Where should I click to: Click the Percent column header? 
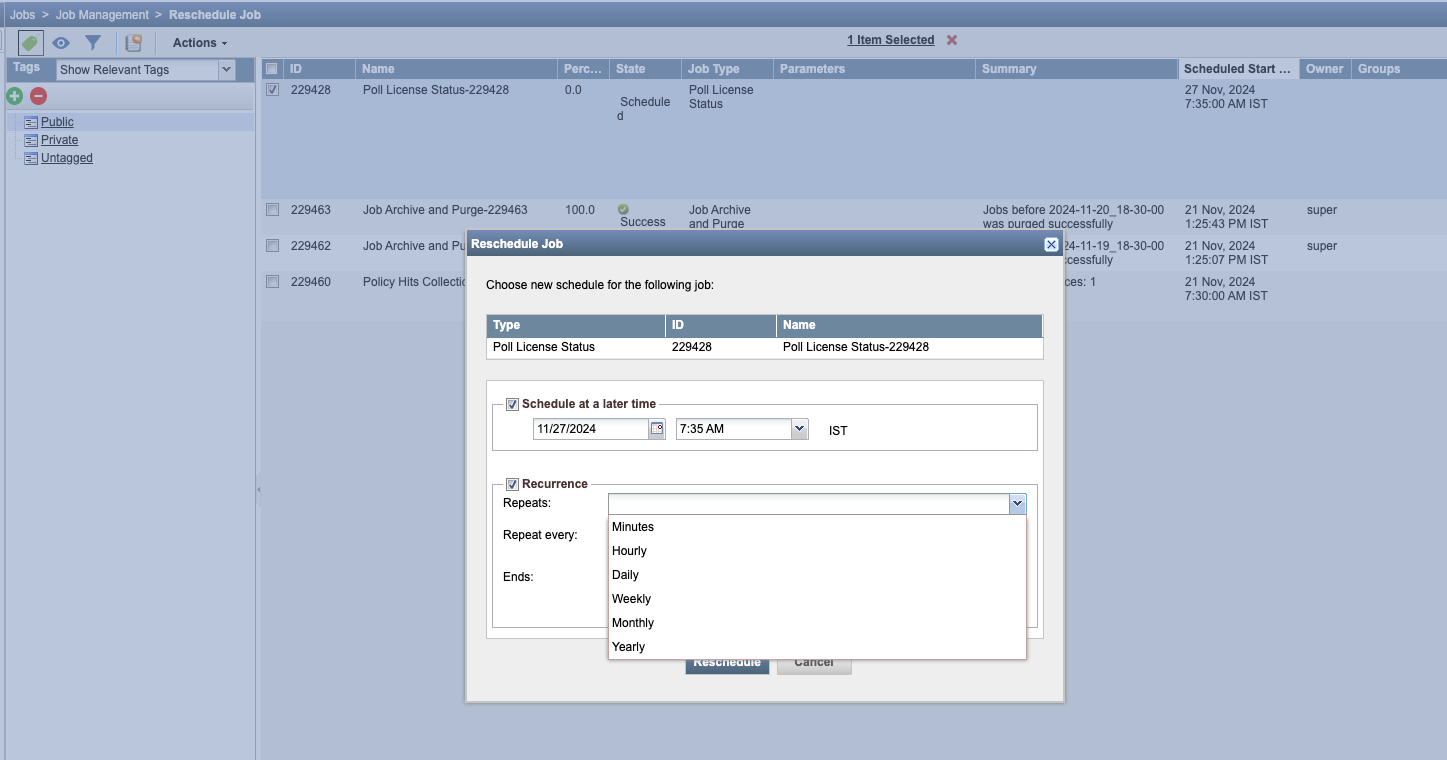pyautogui.click(x=583, y=69)
